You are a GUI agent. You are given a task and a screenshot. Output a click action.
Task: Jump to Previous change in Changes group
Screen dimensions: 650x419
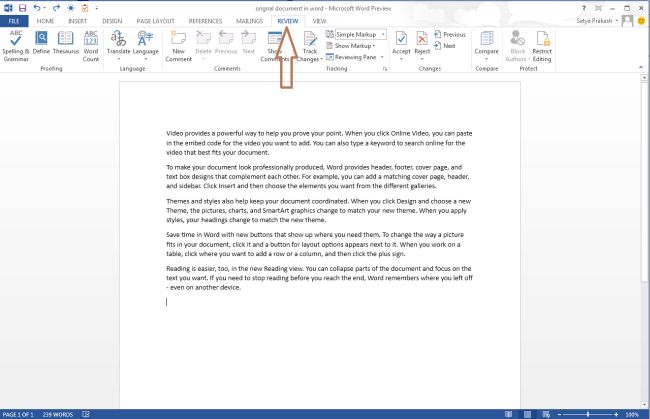pyautogui.click(x=450, y=34)
